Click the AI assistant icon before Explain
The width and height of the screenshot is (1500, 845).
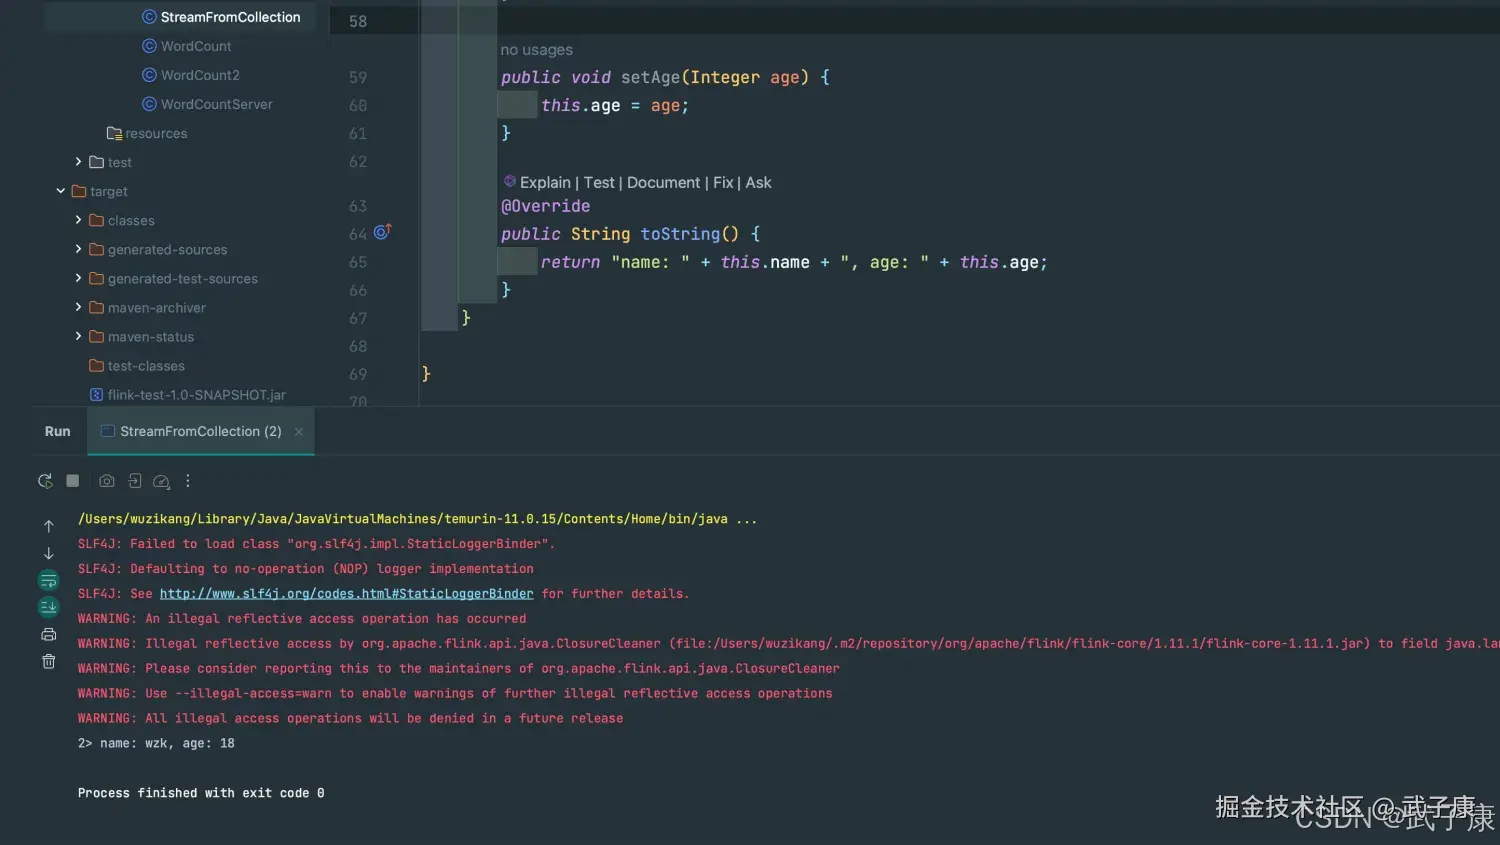pyautogui.click(x=510, y=181)
